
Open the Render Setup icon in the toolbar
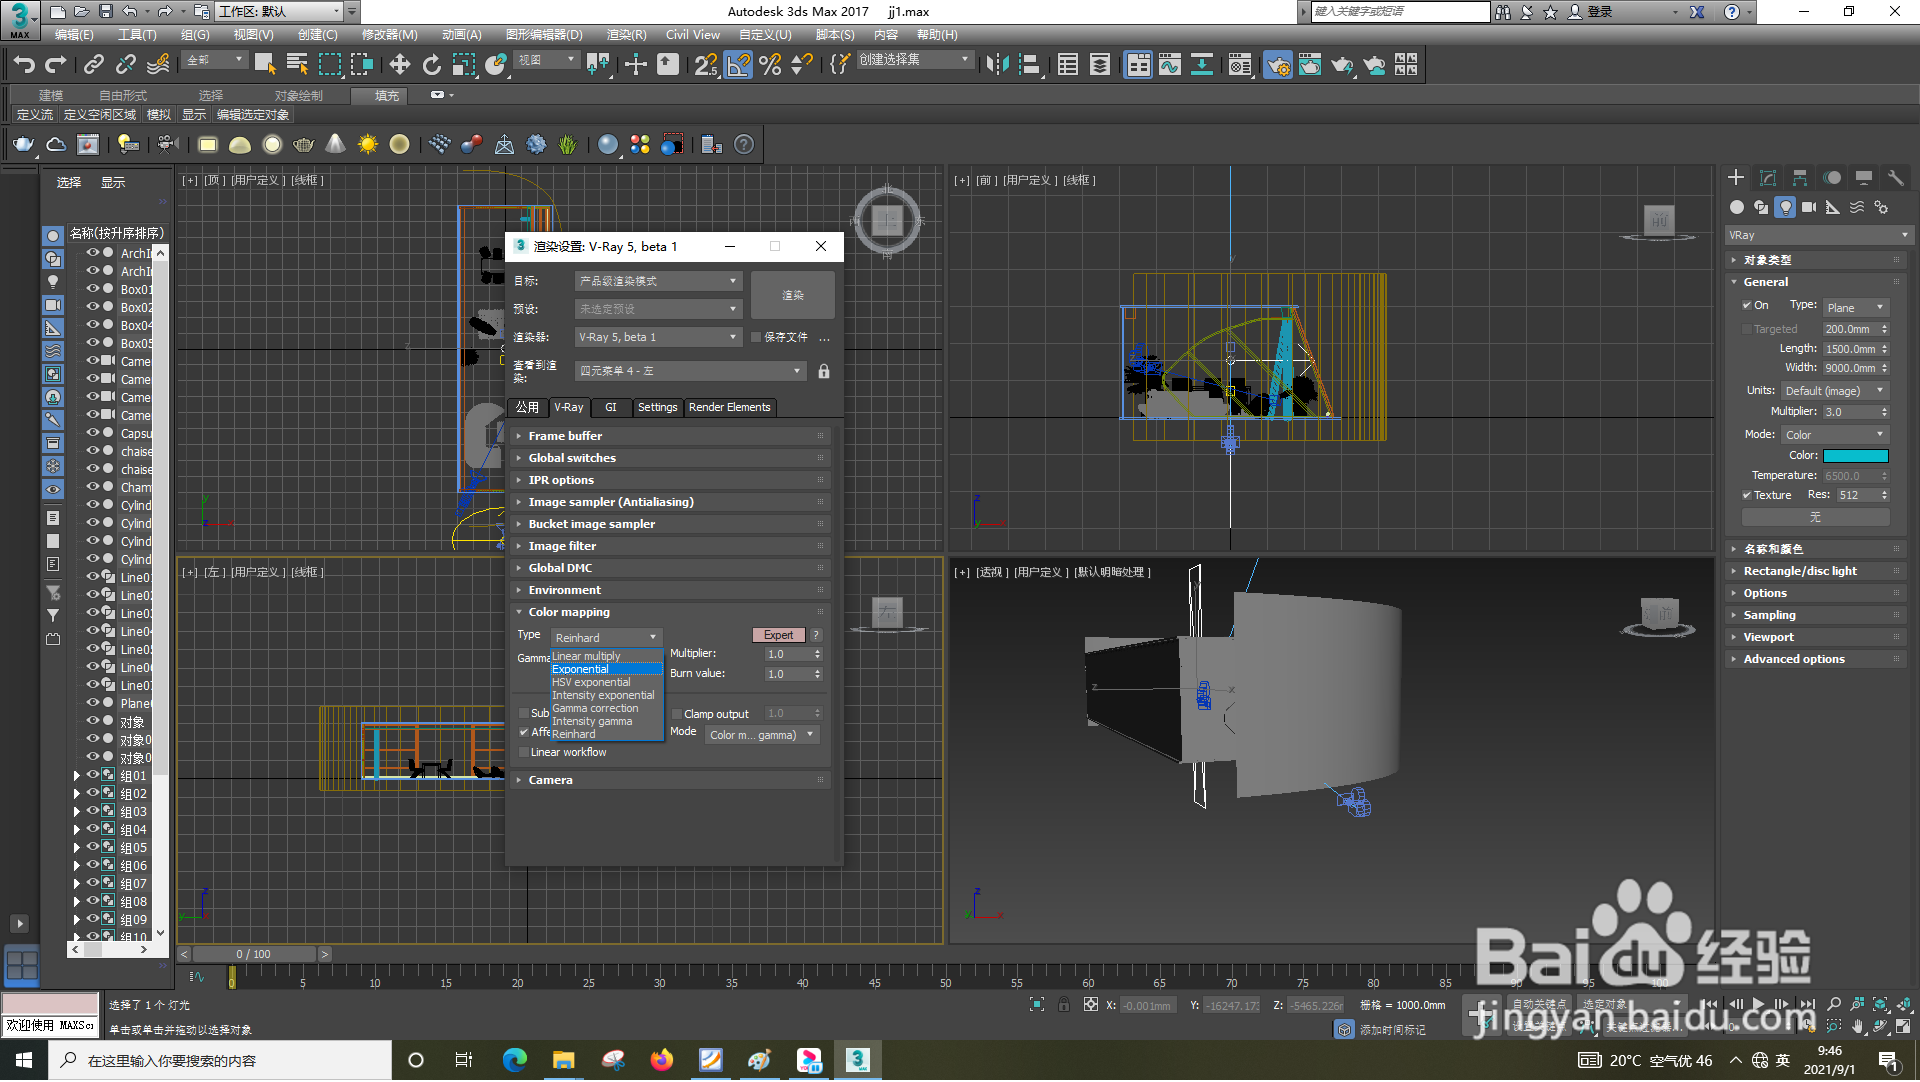pos(1278,65)
